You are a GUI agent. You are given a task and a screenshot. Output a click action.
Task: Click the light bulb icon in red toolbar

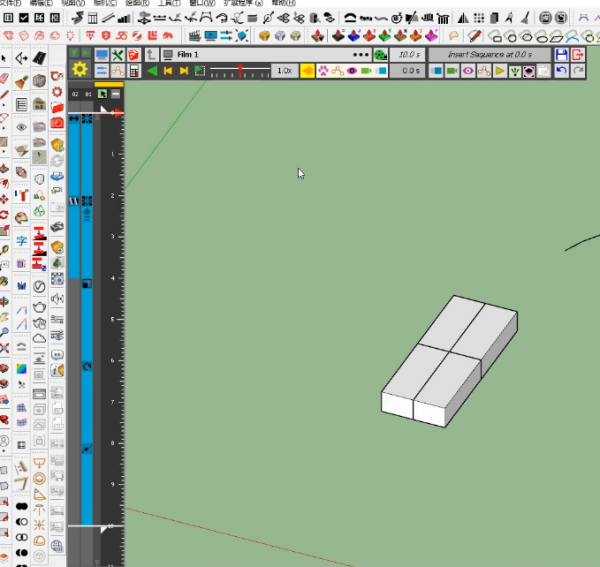[70, 36]
